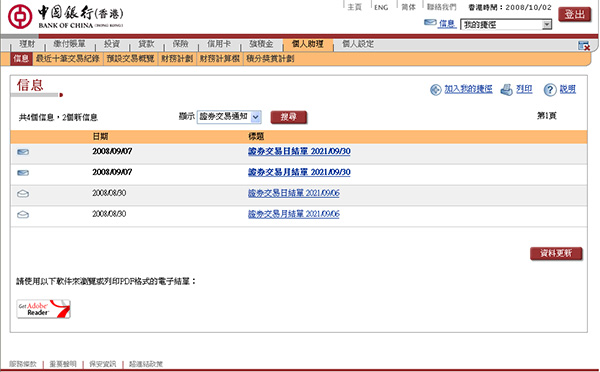Click the 保安資訊 footer link
Screen dimensions: 600x372
tap(103, 364)
